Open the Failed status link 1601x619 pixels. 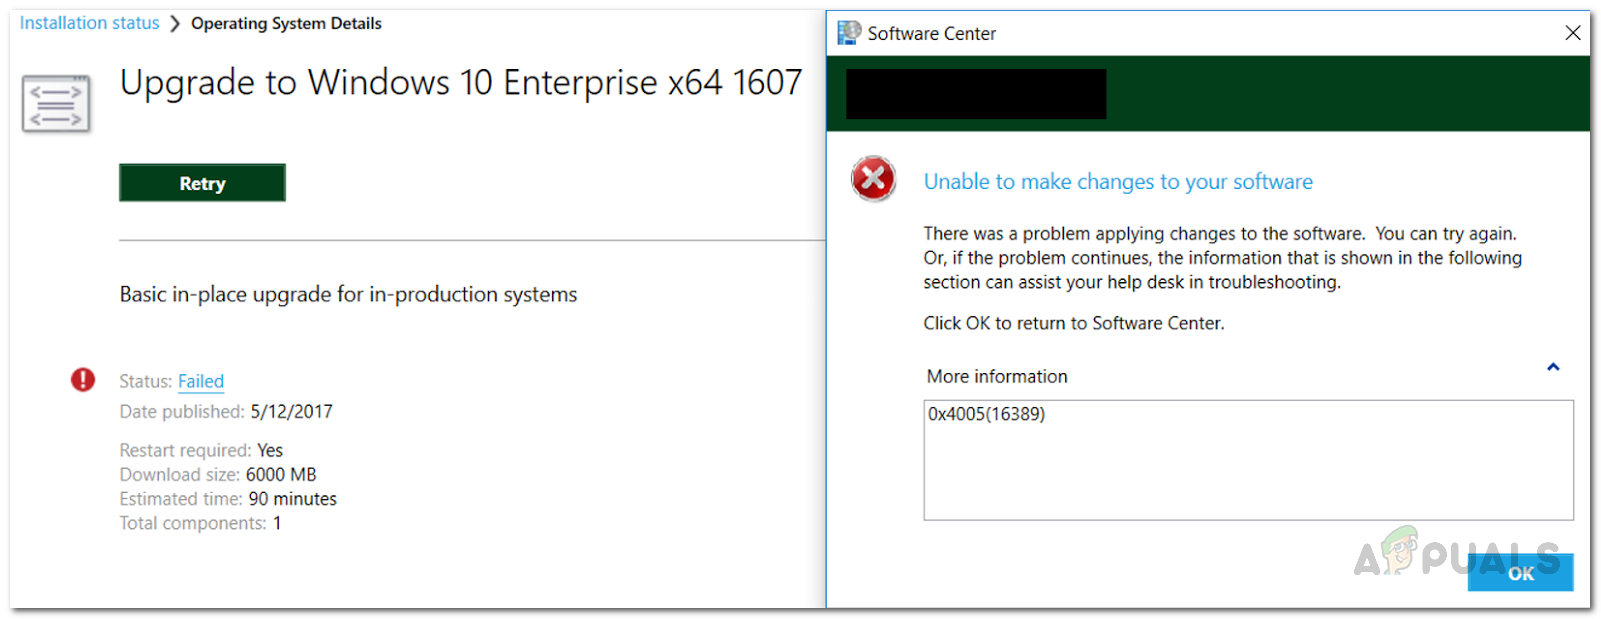[x=201, y=381]
